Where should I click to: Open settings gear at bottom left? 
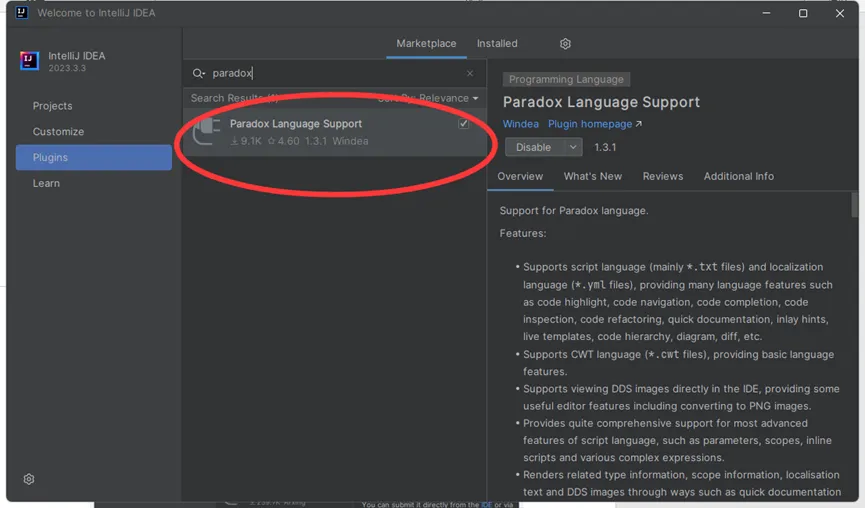(29, 479)
